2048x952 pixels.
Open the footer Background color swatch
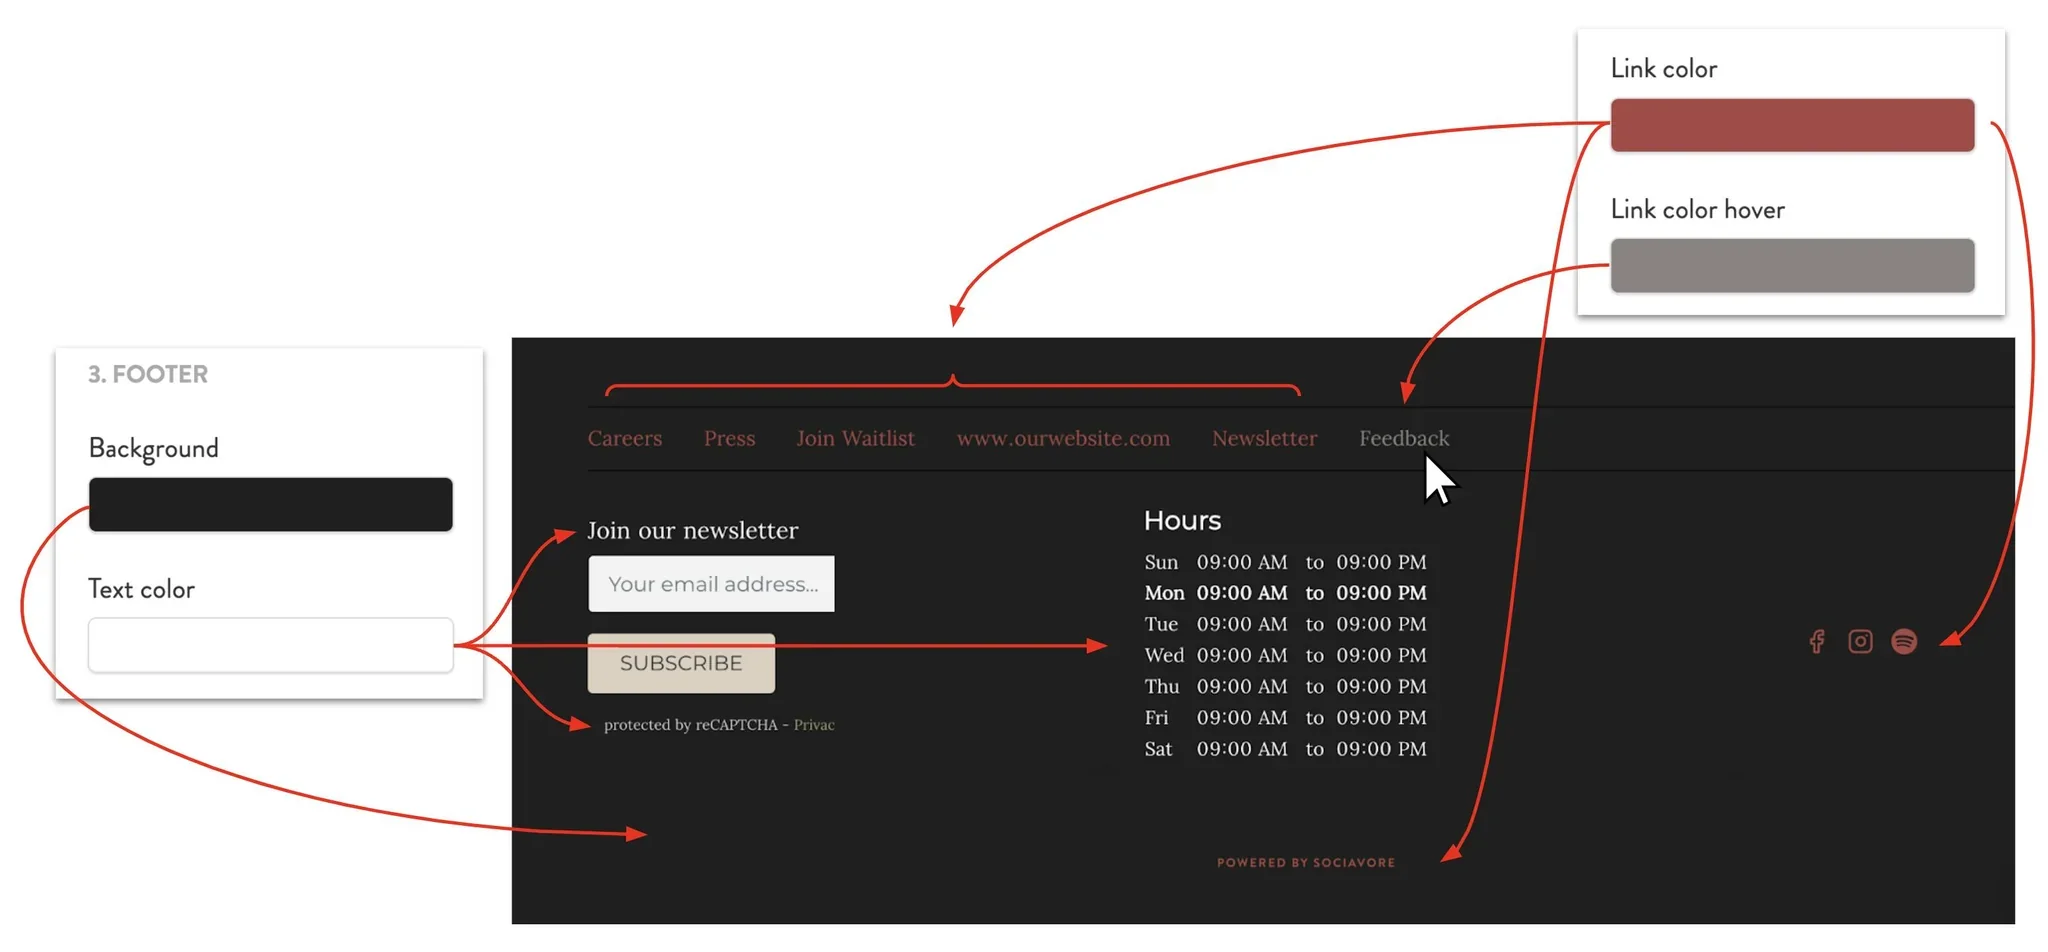pyautogui.click(x=270, y=504)
